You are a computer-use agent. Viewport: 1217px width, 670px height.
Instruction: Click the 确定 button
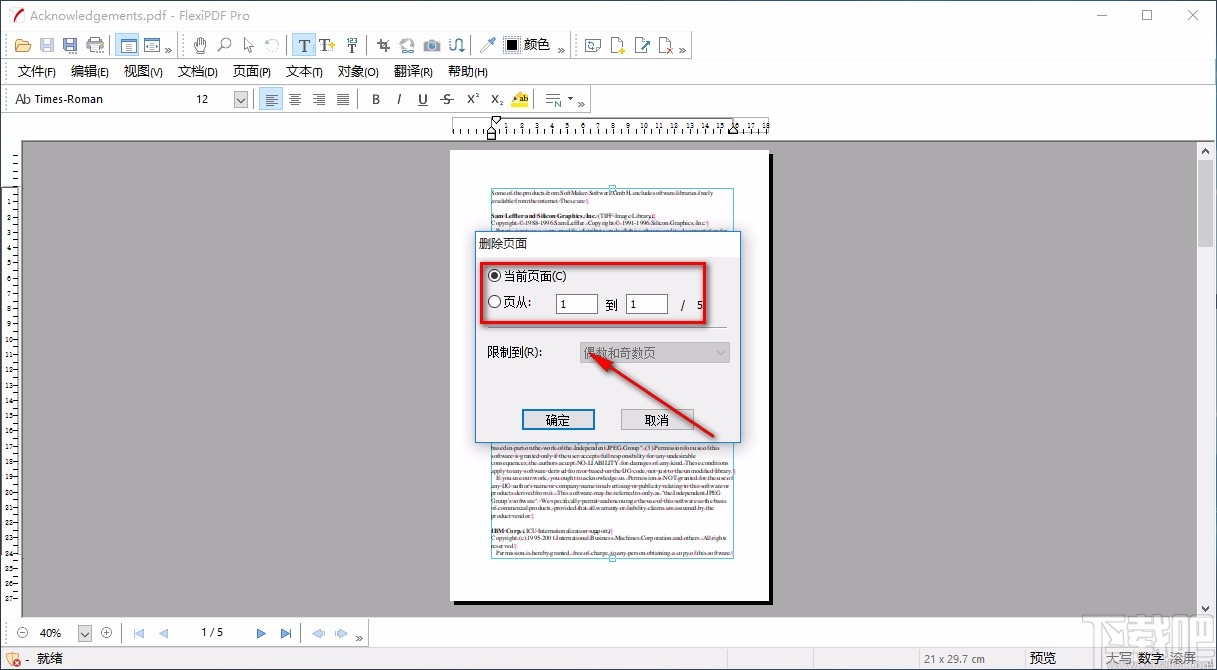(558, 420)
